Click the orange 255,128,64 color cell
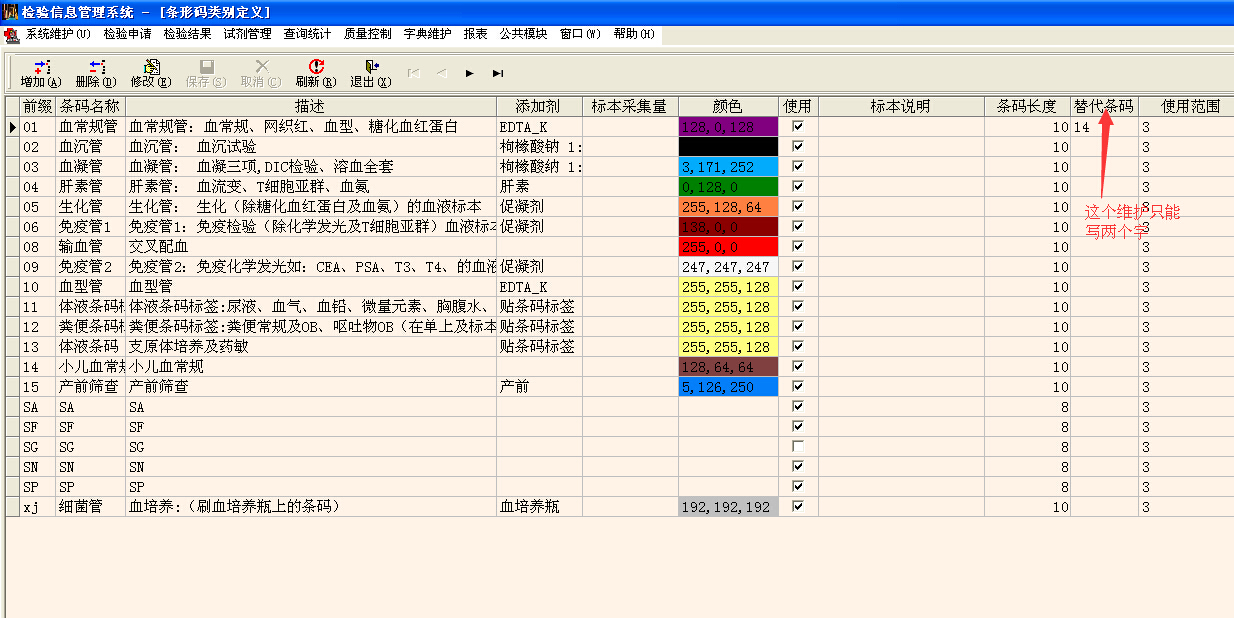The image size is (1234, 618). (x=728, y=207)
